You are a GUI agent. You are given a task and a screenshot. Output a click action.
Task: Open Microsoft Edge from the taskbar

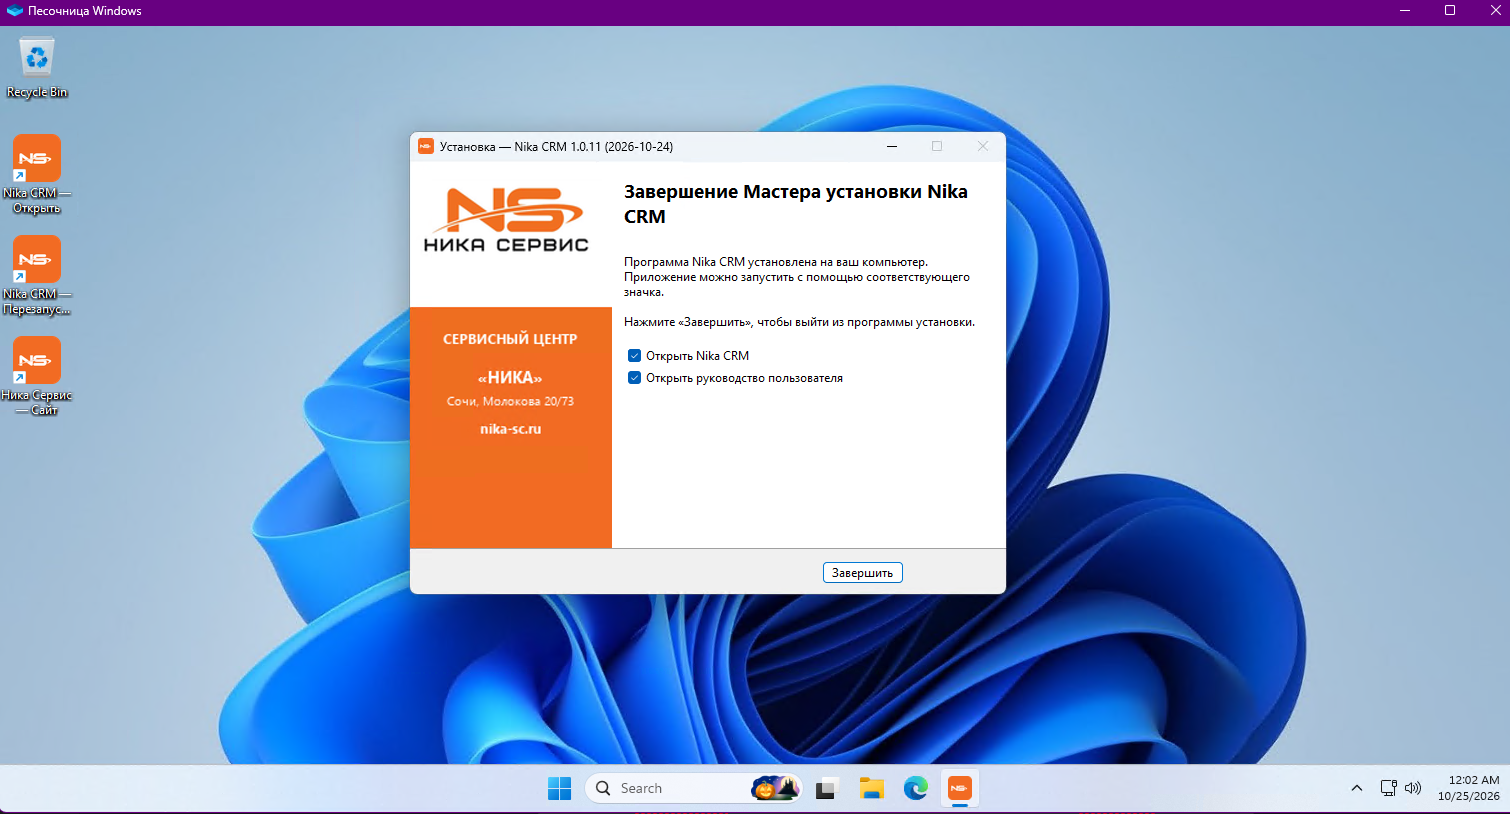916,788
